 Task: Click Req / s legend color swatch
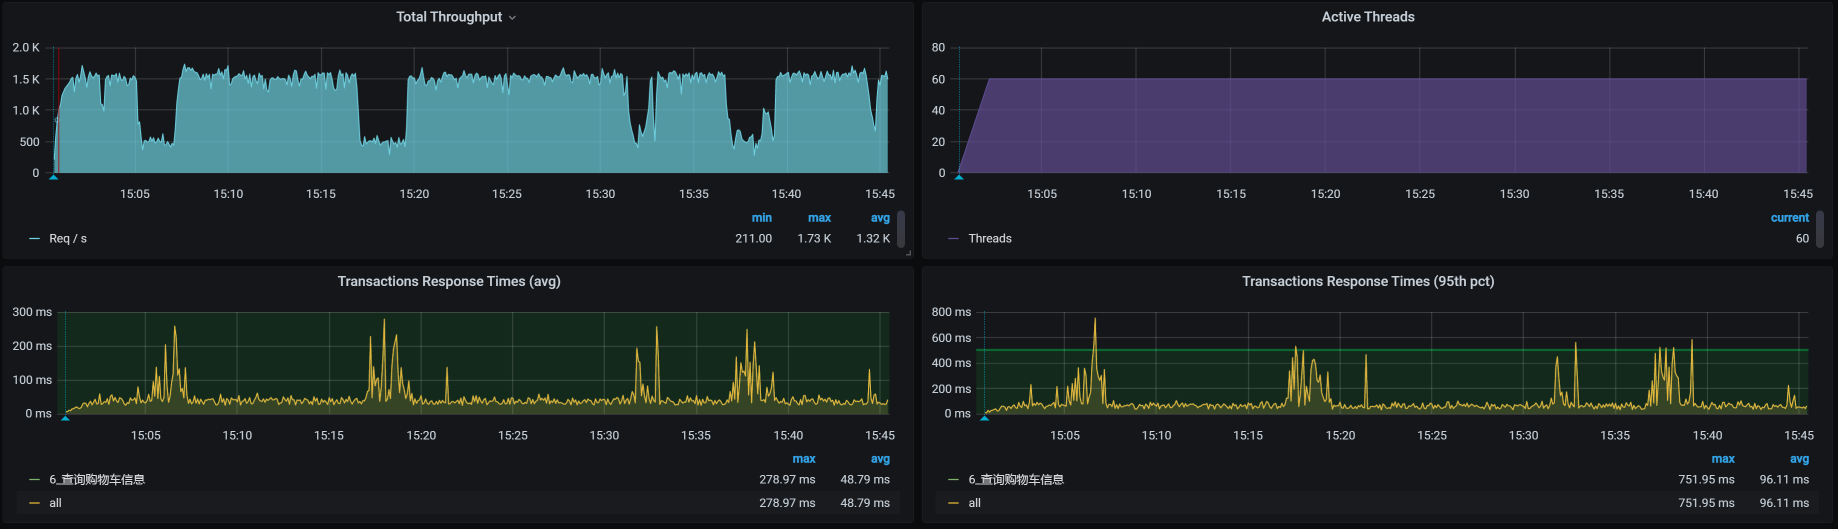coord(35,239)
